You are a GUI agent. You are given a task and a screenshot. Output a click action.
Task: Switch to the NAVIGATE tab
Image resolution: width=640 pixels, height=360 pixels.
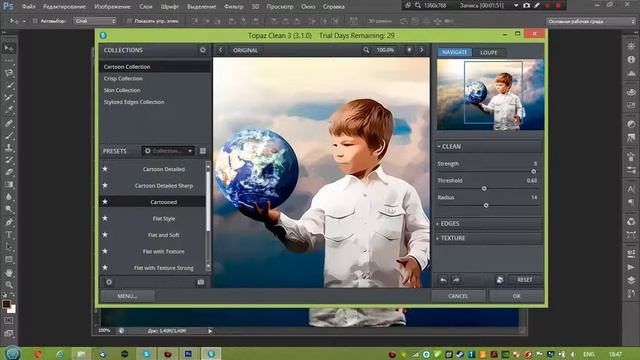455,52
